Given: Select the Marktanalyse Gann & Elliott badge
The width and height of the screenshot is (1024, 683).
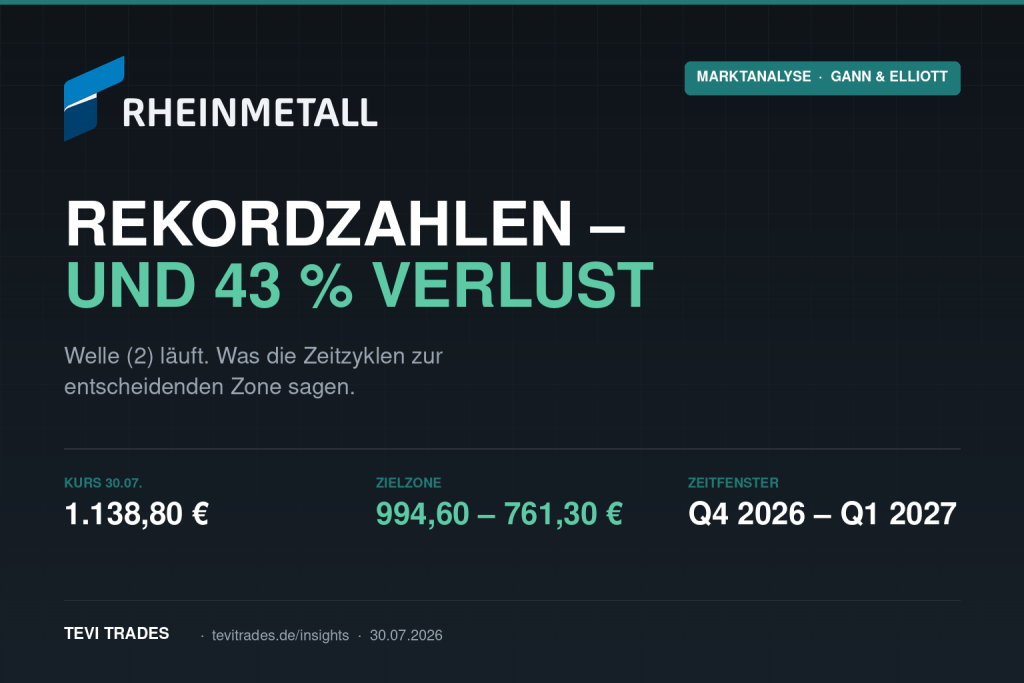Looking at the screenshot, I should (822, 78).
